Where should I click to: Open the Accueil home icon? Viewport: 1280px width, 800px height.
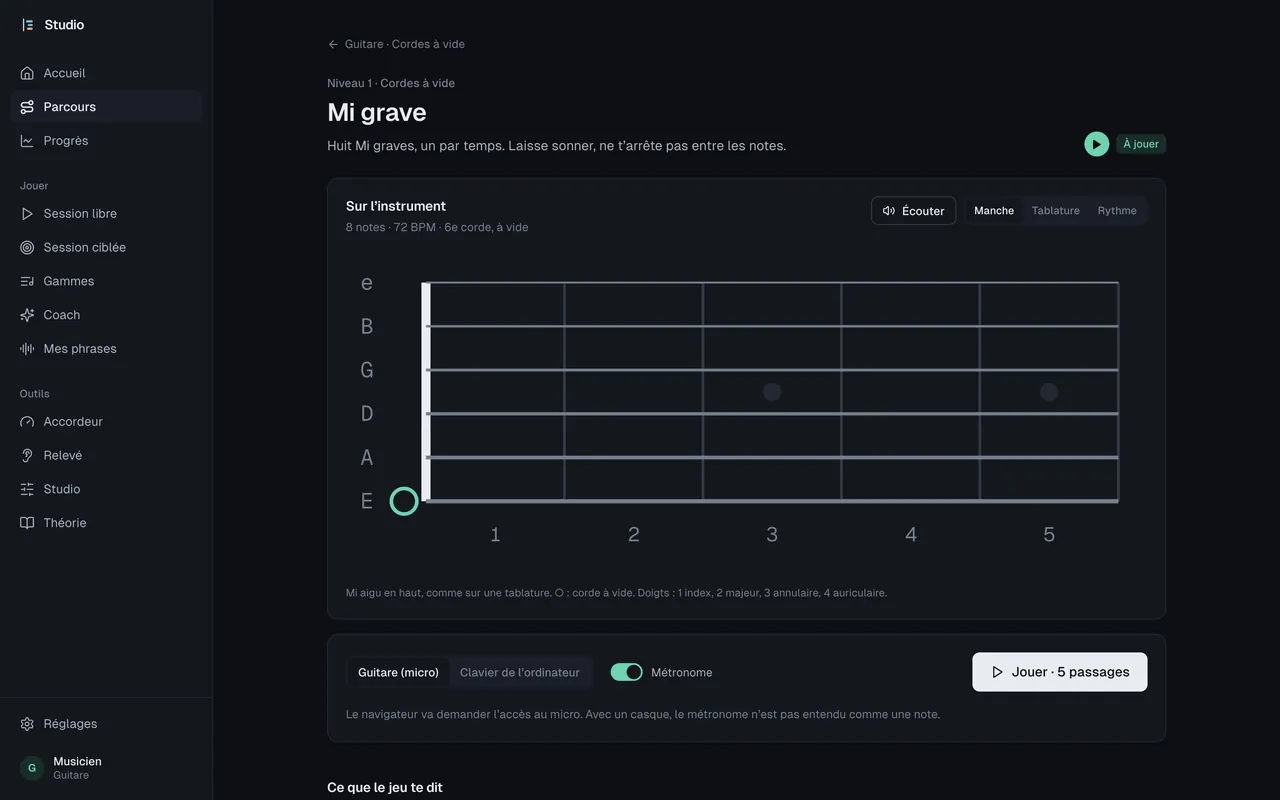tap(27, 73)
